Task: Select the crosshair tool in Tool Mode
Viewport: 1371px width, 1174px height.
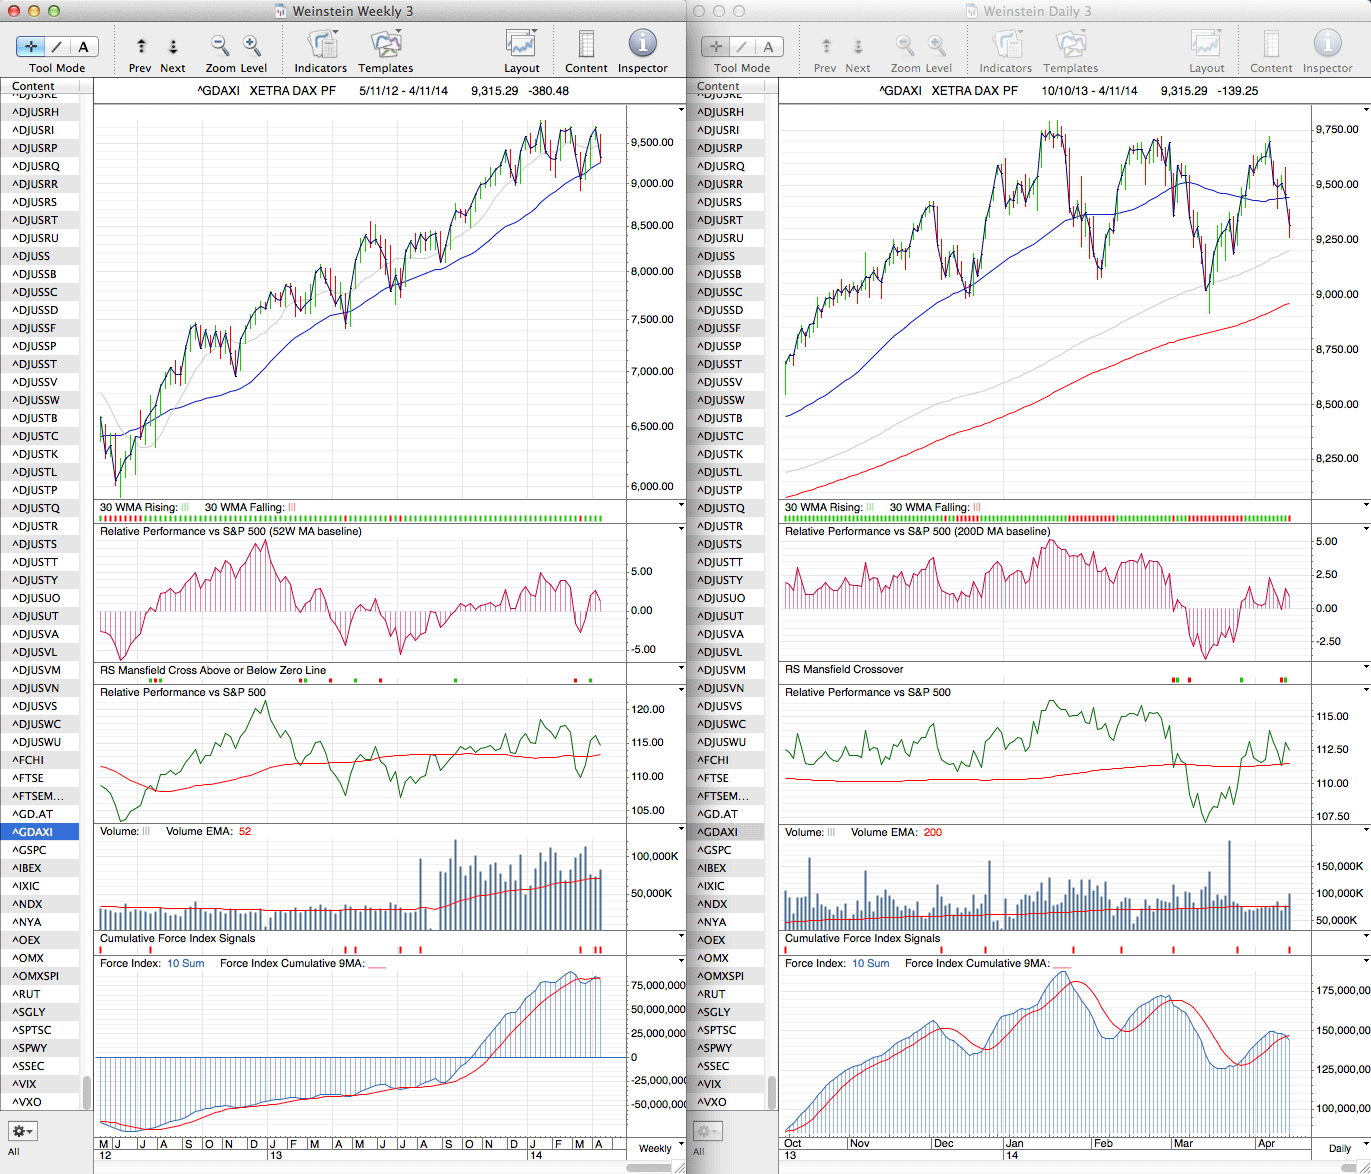Action: 31,46
